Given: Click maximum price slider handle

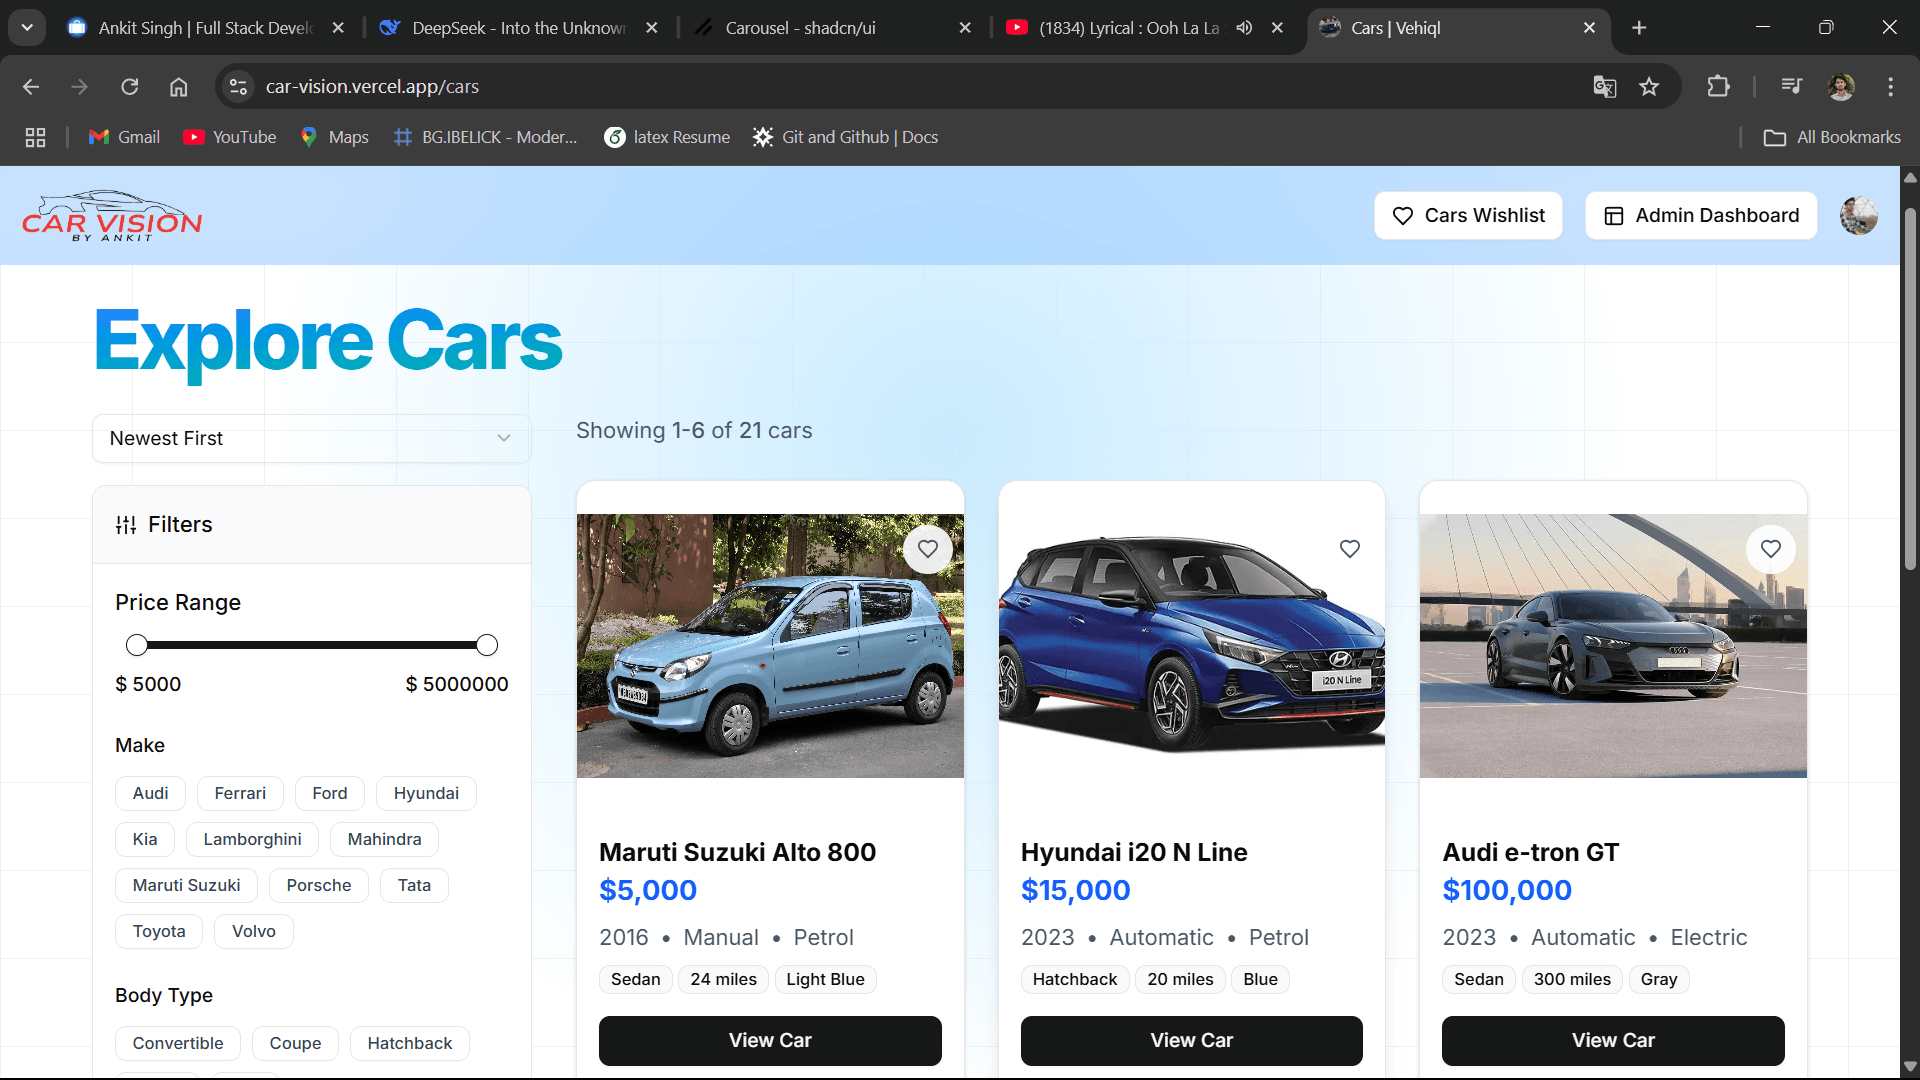Looking at the screenshot, I should (x=487, y=646).
